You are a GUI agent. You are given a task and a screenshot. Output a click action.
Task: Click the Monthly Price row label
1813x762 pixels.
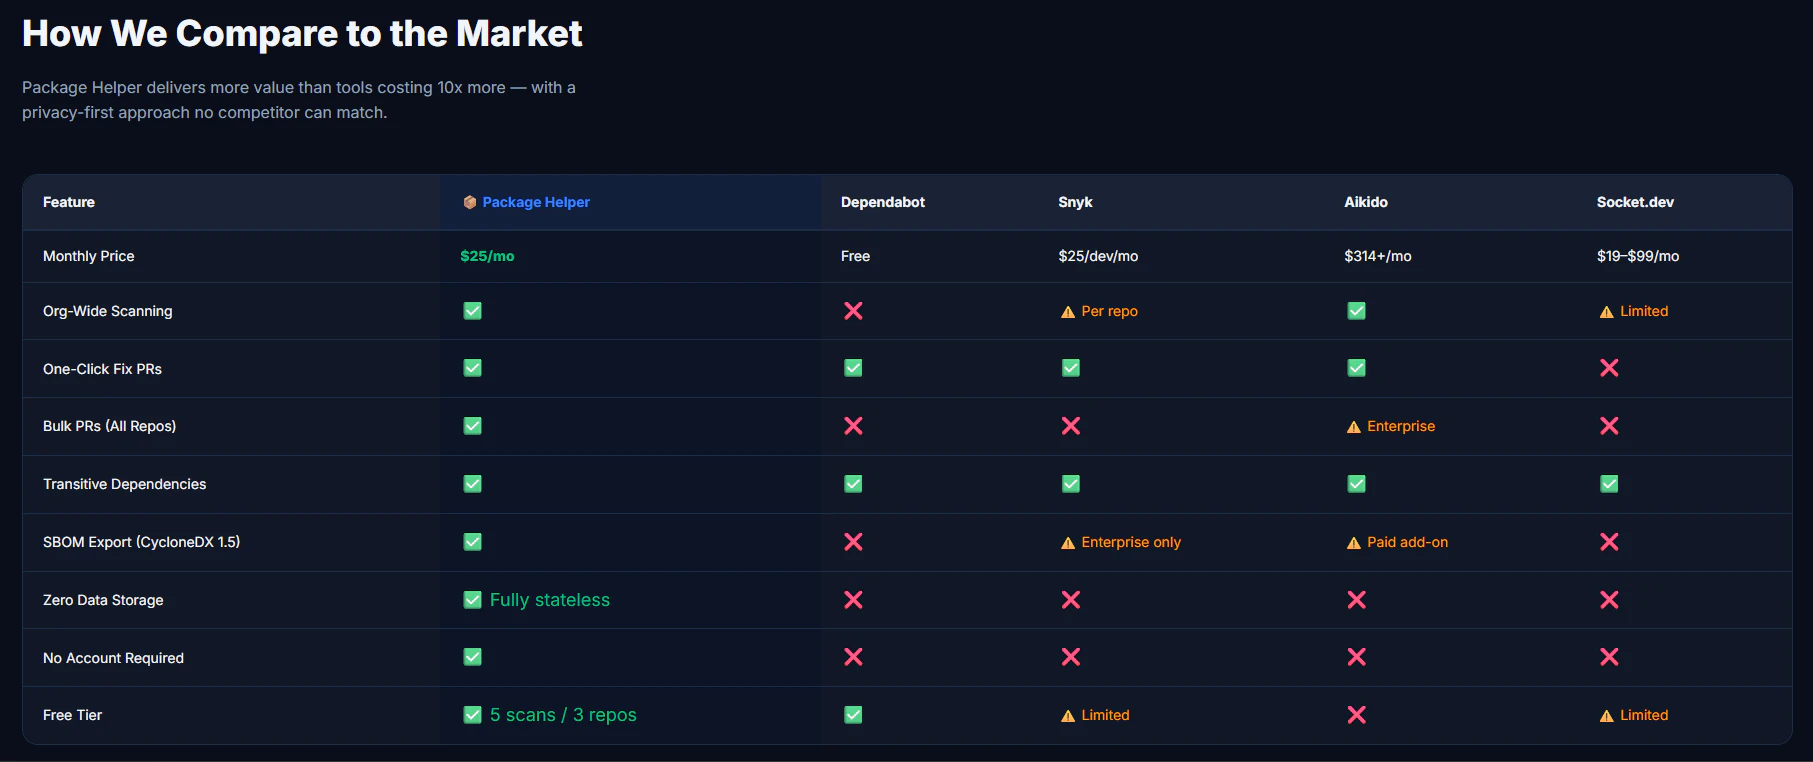(88, 256)
